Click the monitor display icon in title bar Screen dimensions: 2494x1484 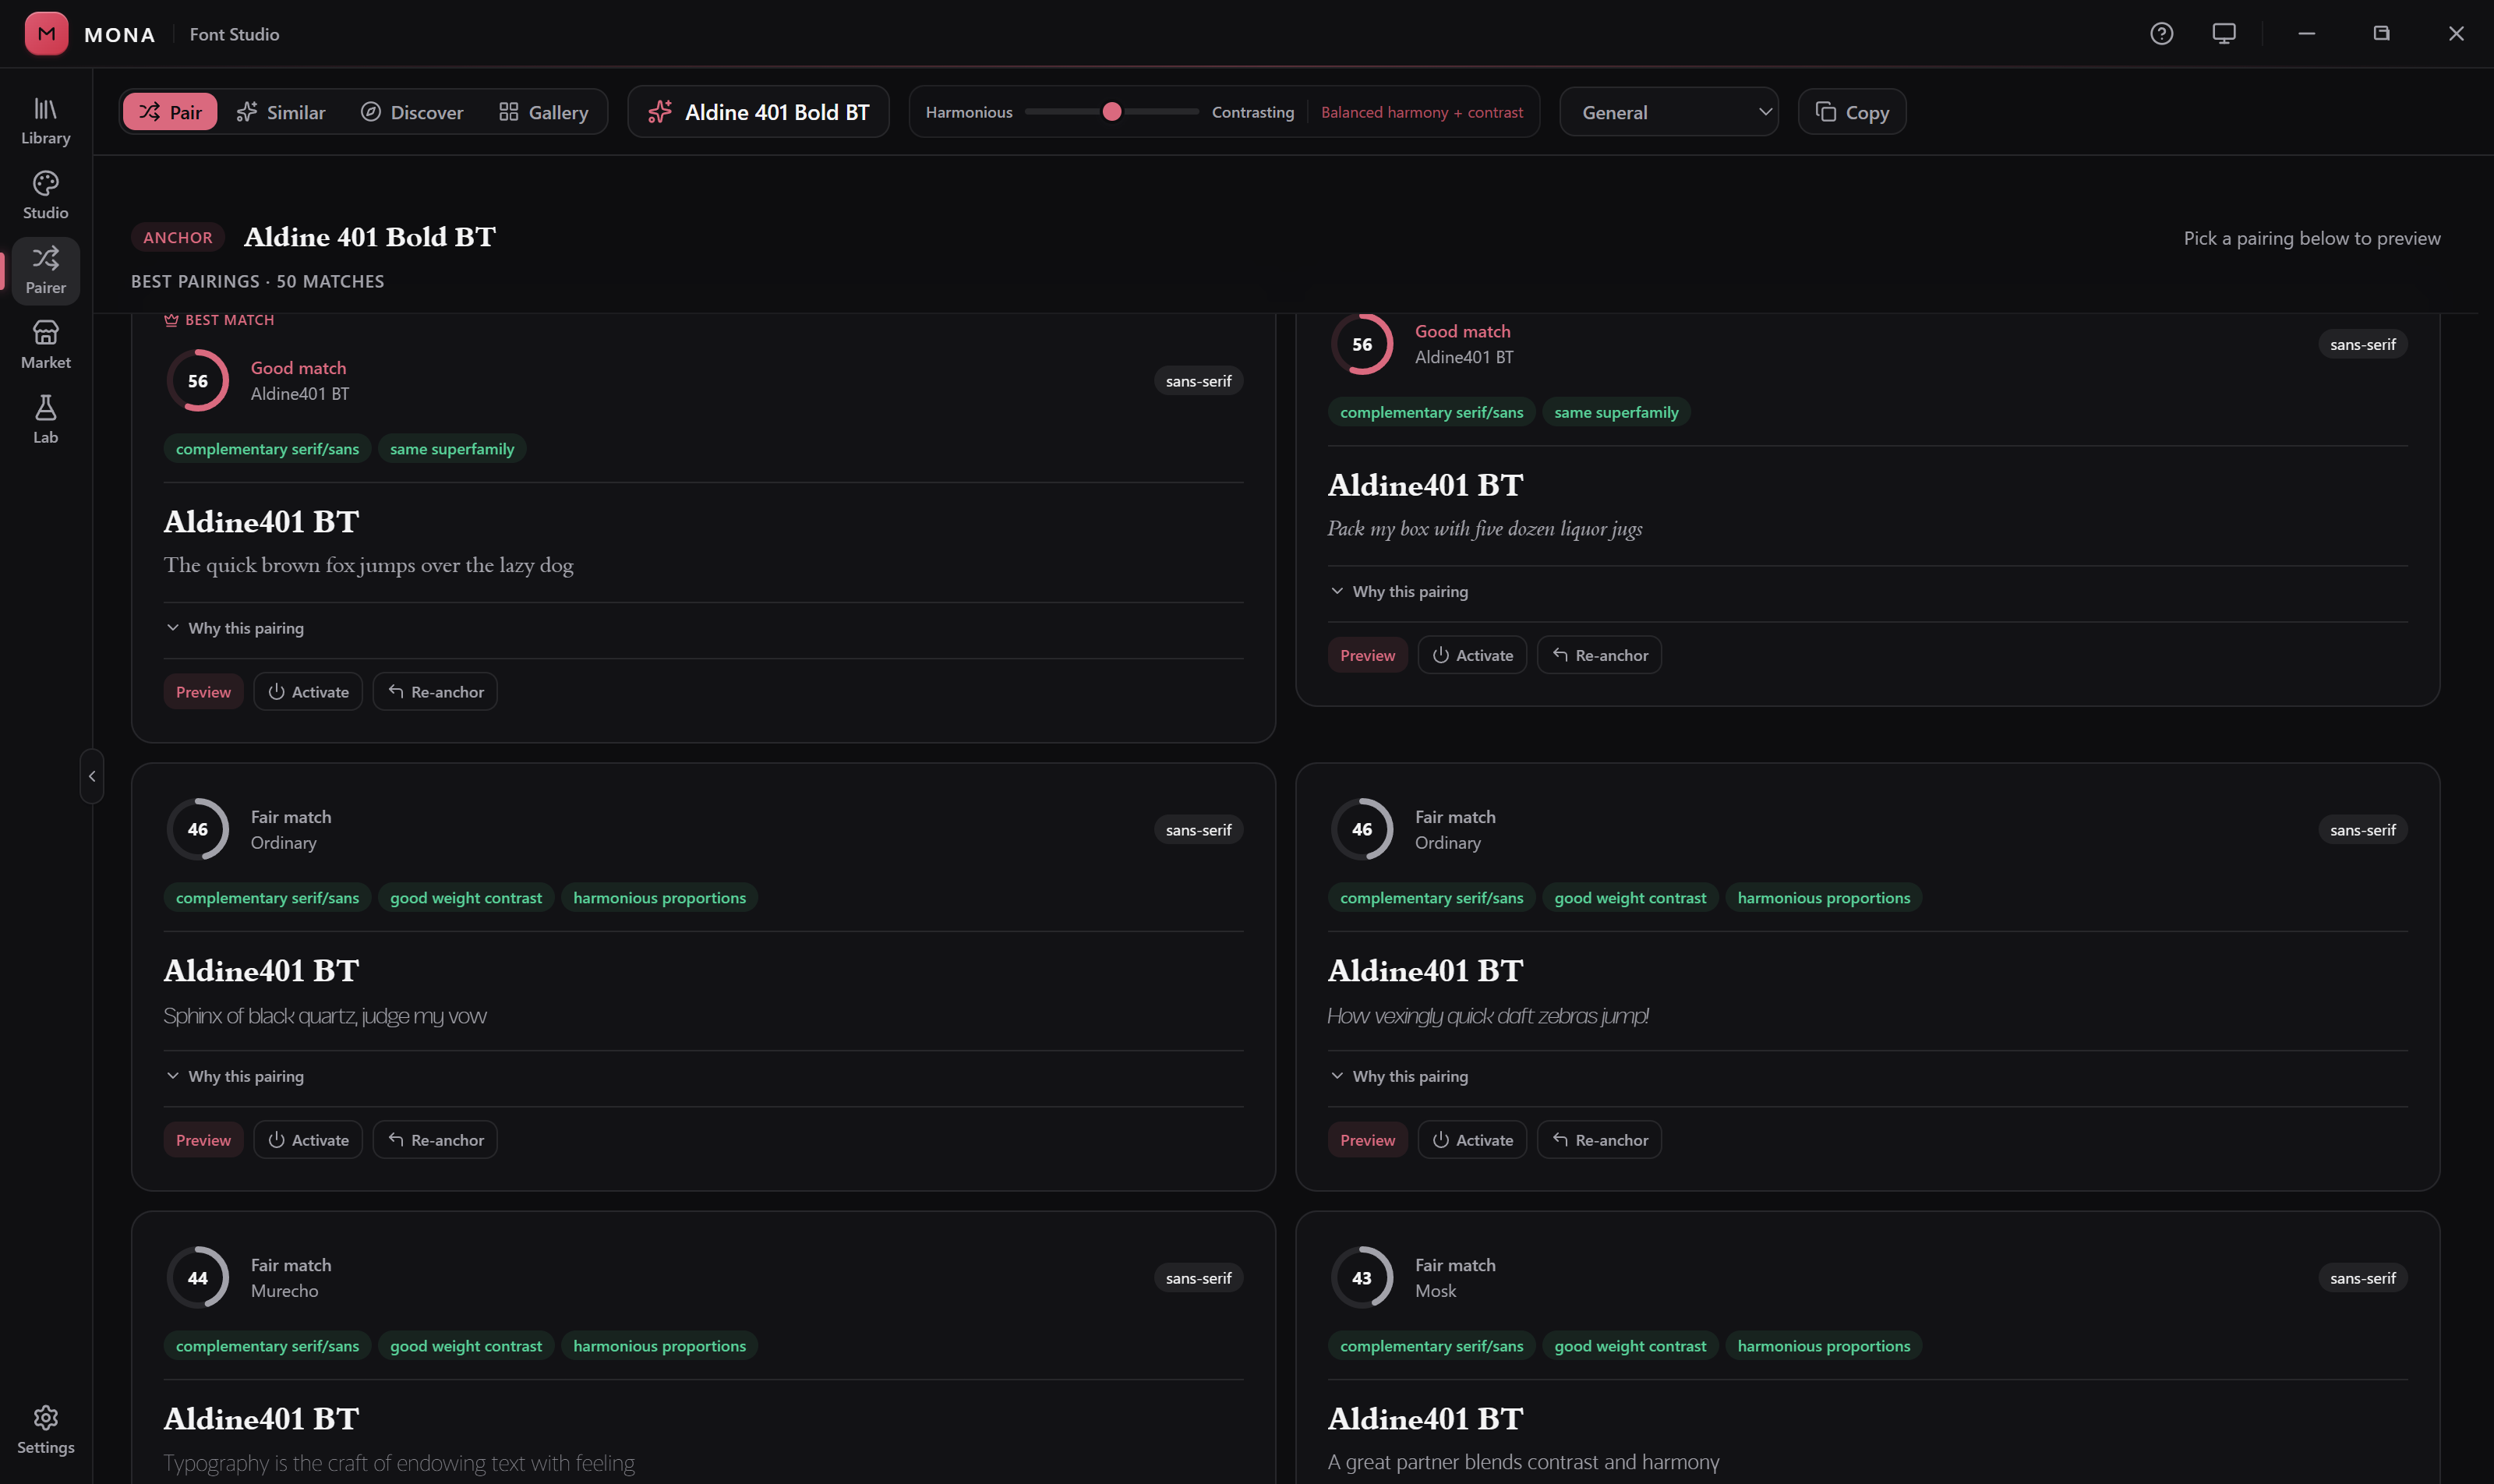click(2224, 34)
